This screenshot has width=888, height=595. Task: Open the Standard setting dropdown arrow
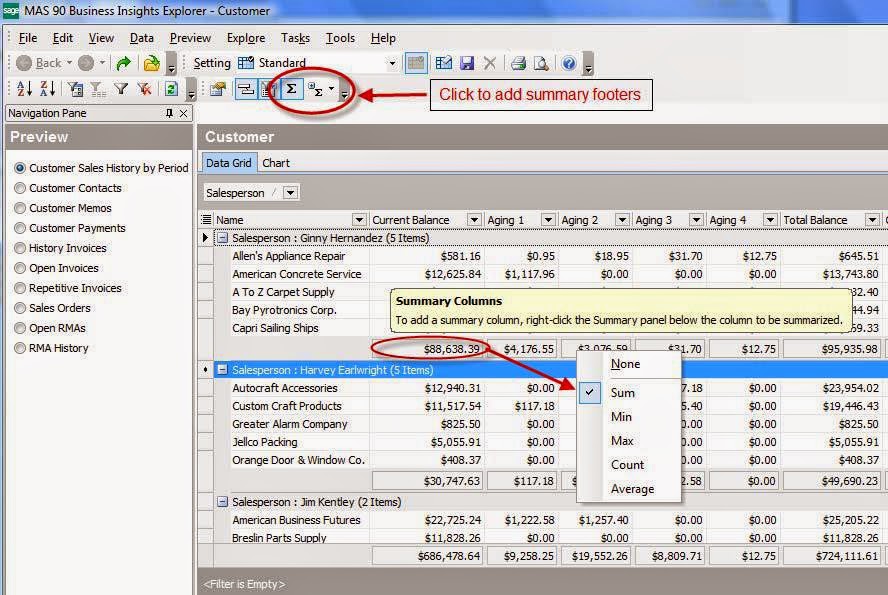click(392, 63)
